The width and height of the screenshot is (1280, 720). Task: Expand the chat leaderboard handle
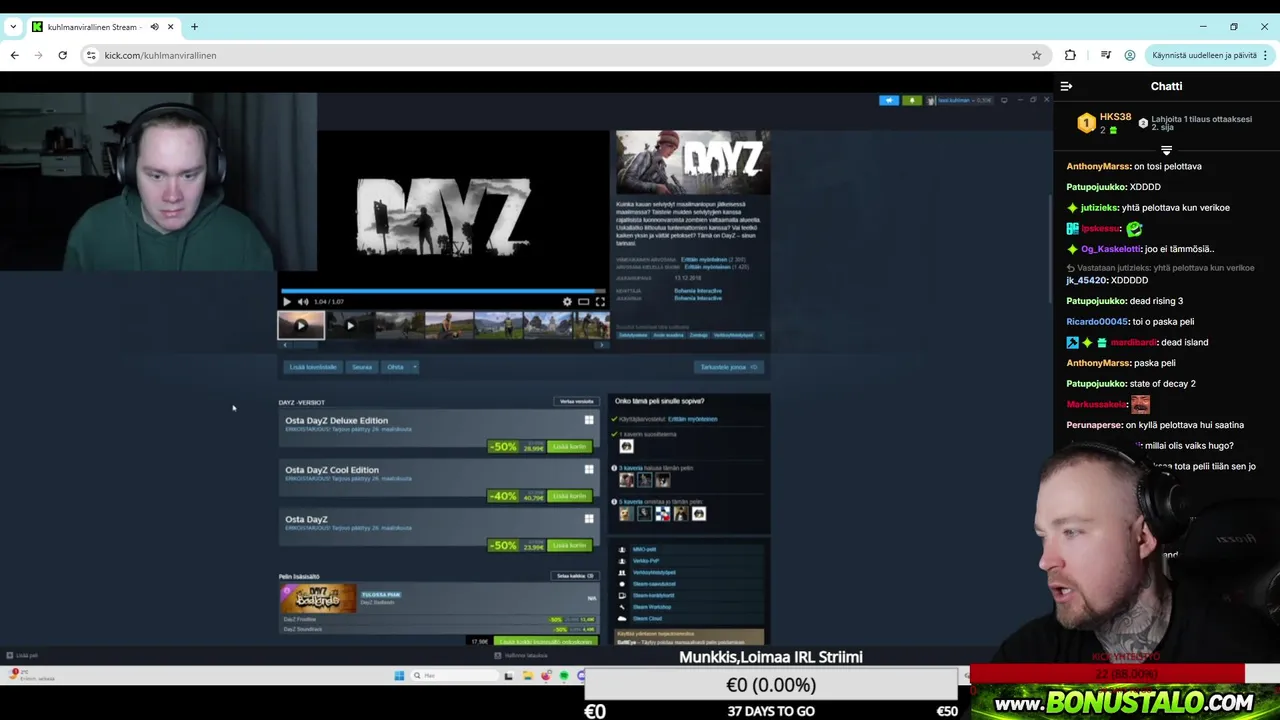(1166, 150)
